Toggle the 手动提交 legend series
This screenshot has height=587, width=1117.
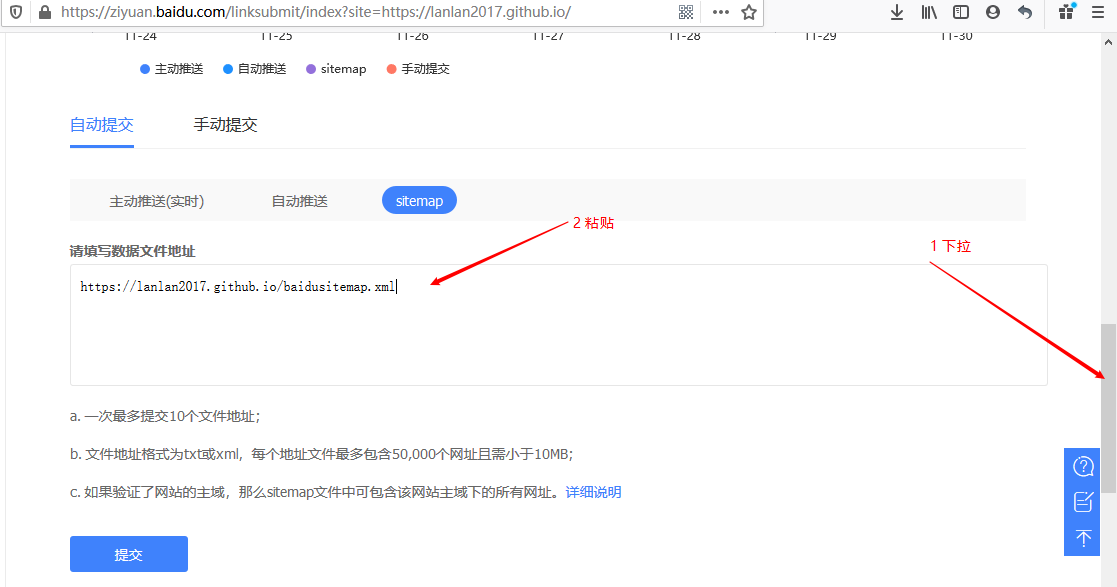tap(418, 69)
